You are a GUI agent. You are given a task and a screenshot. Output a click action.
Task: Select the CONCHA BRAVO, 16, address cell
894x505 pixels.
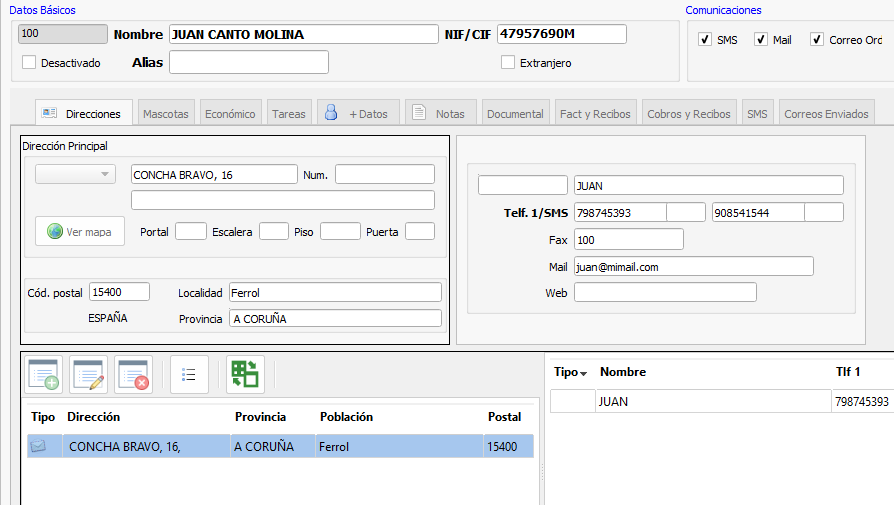coord(147,446)
